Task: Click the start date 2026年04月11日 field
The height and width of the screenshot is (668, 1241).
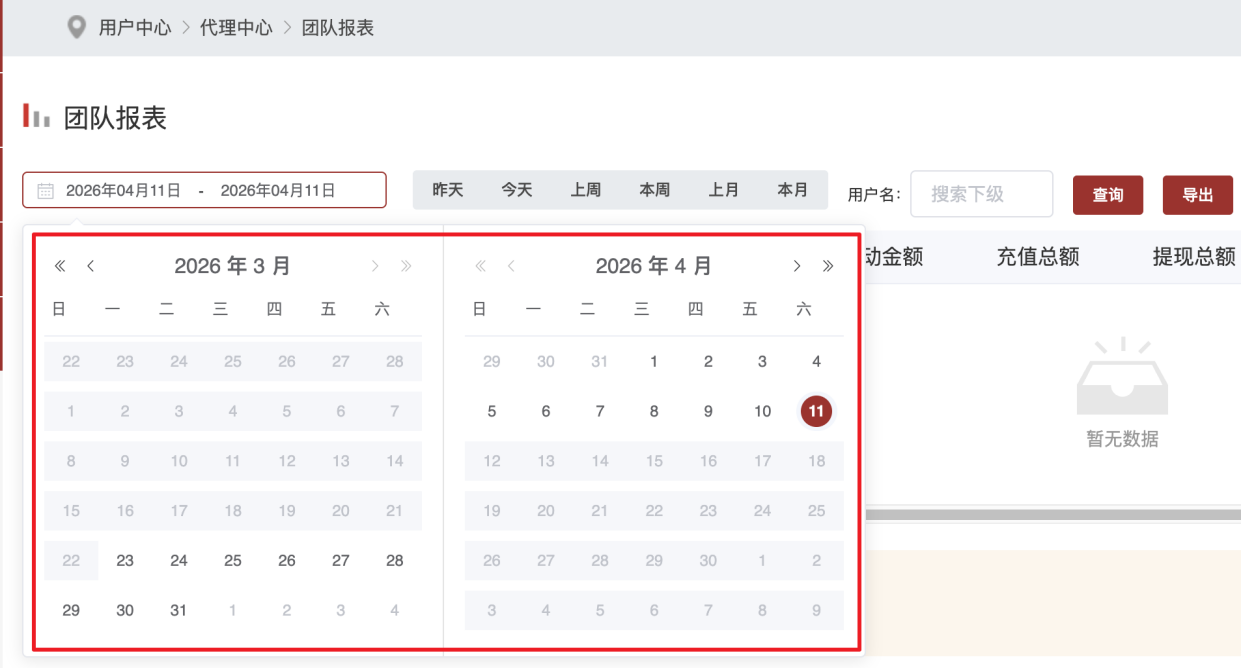Action: pos(123,190)
